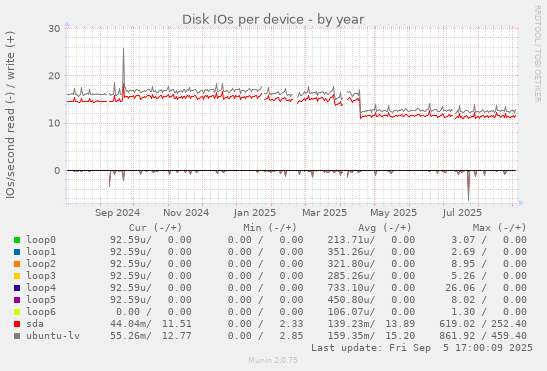This screenshot has height=371, width=547.
Task: Click the IOs/second read/write axis title
Action: [x=10, y=115]
